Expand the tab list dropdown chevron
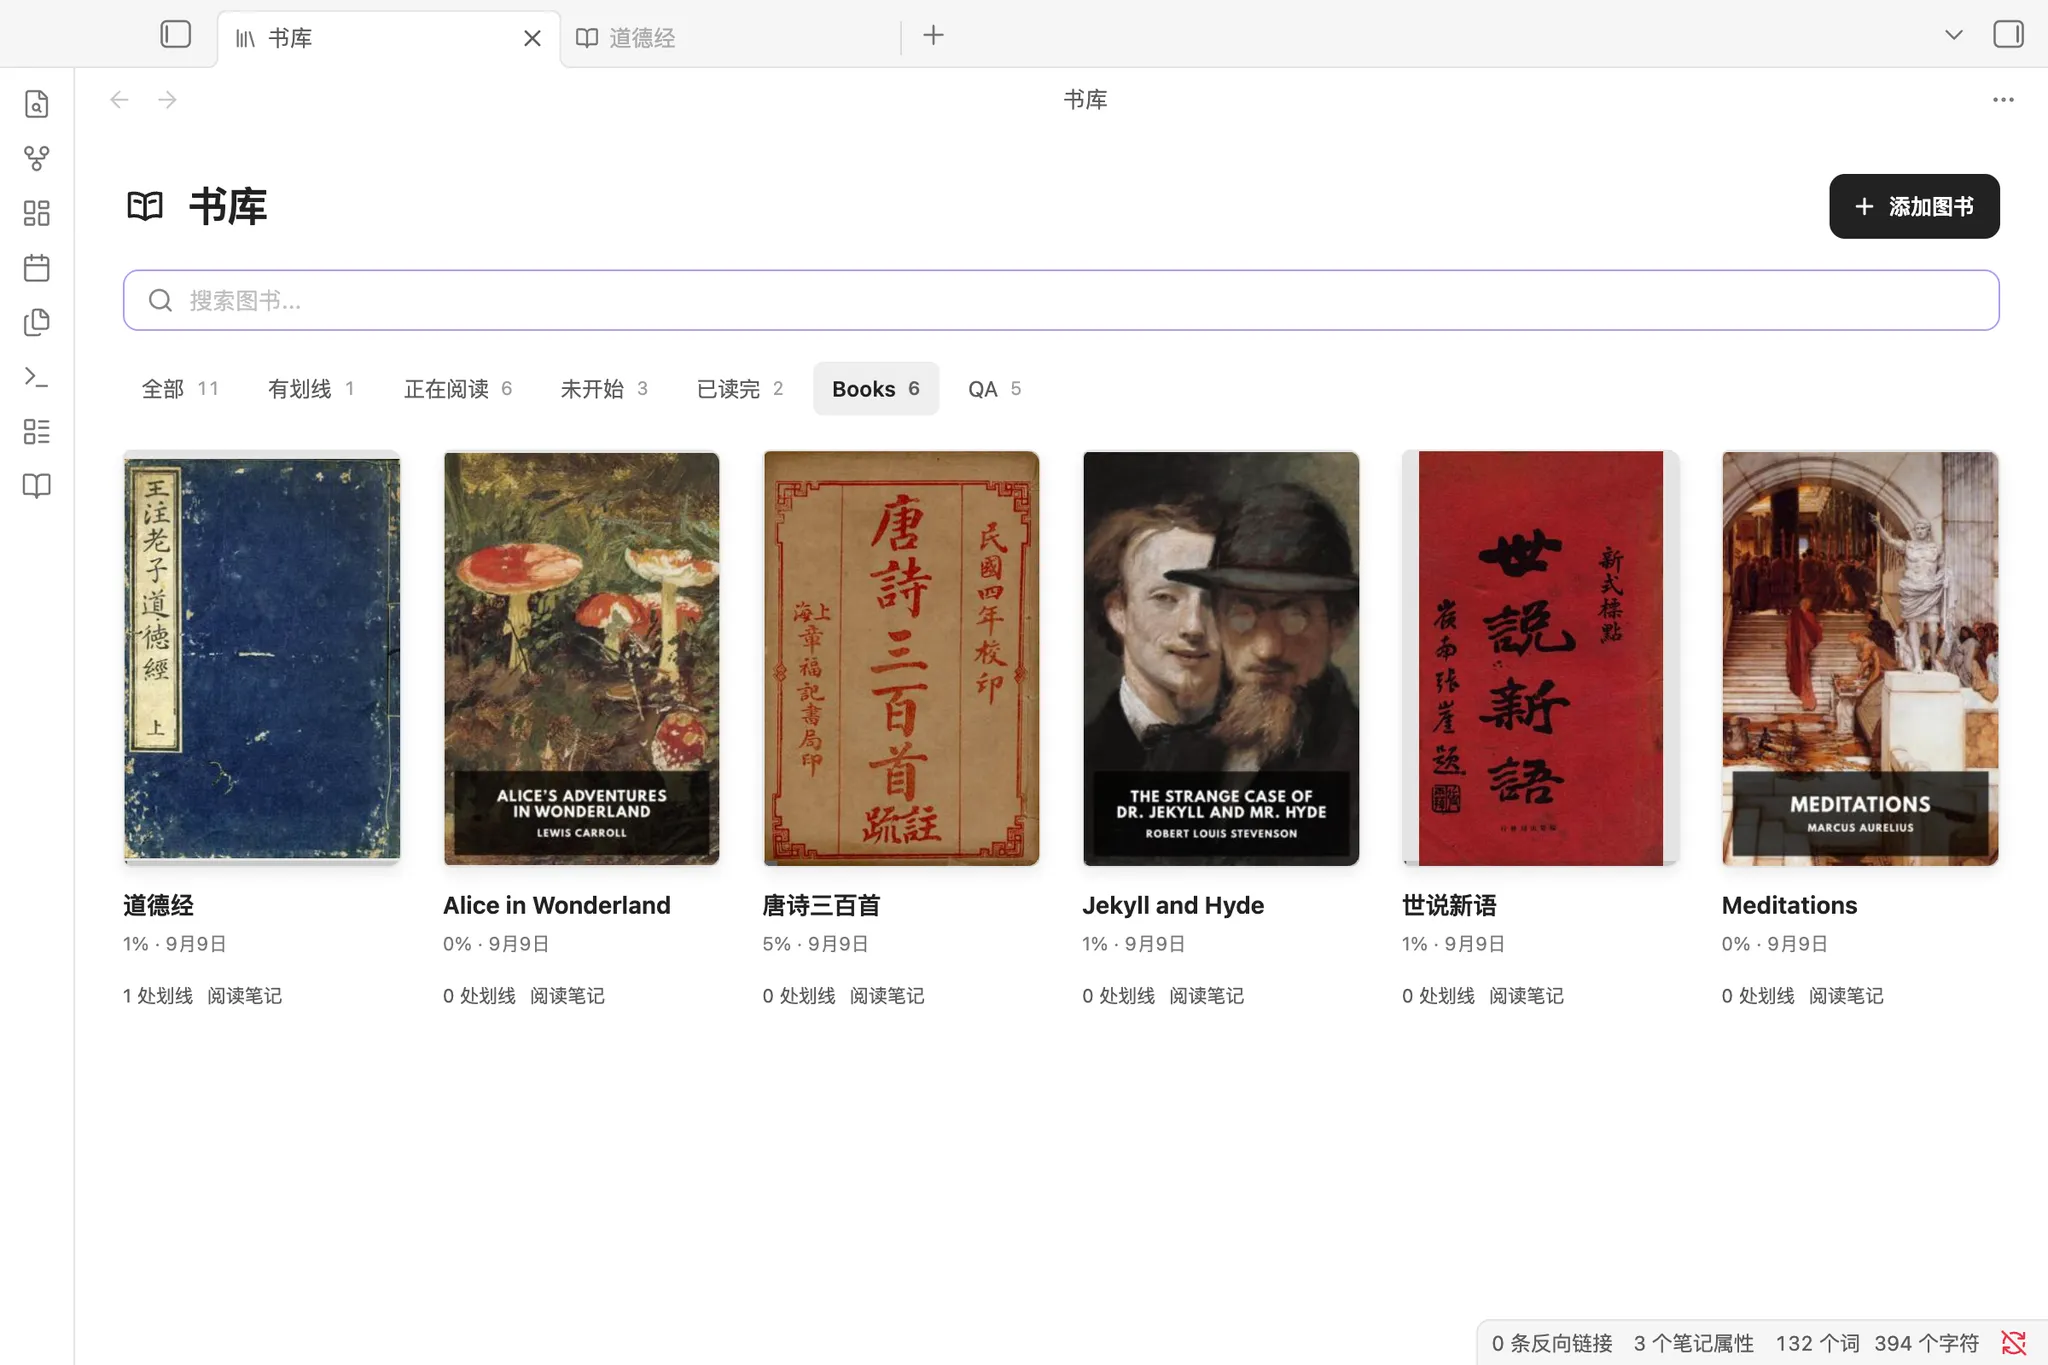The width and height of the screenshot is (2048, 1365). pos(1953,35)
